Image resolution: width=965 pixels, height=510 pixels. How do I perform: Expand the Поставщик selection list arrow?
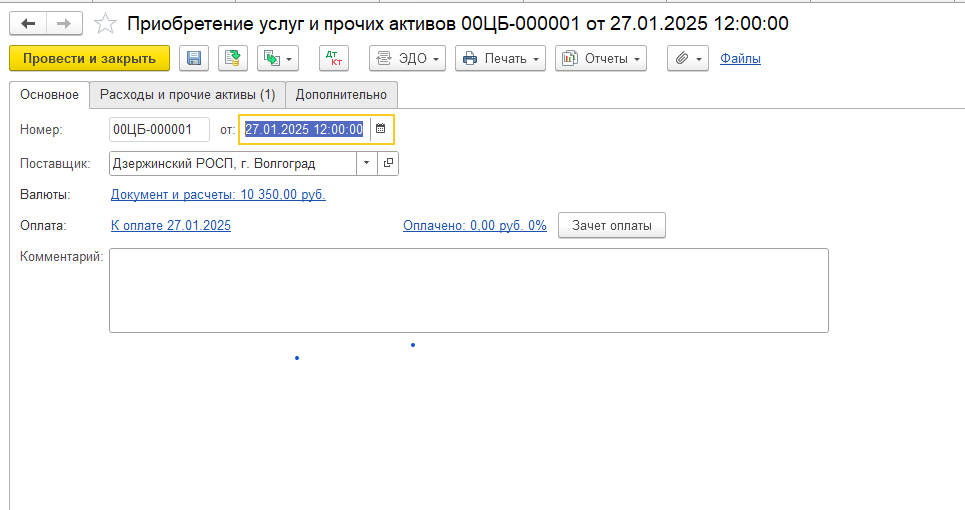point(366,163)
